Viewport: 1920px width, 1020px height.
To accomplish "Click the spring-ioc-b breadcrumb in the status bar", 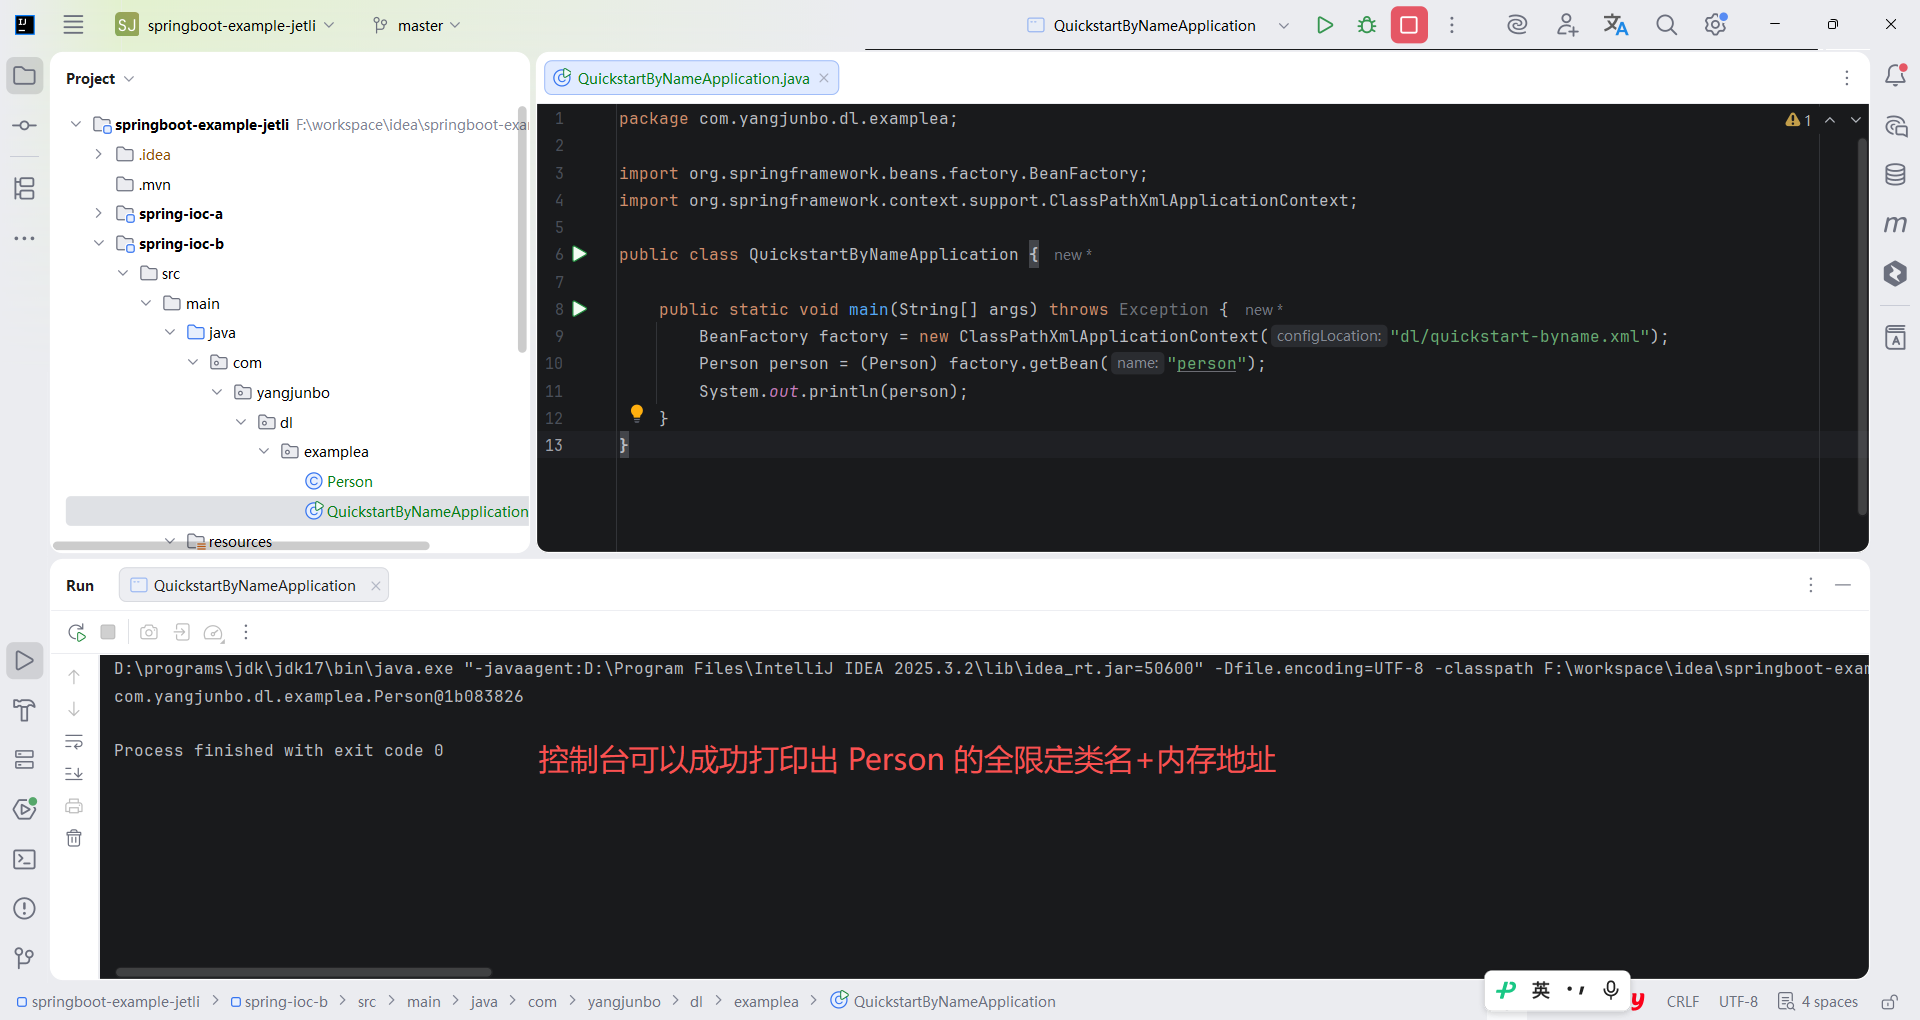I will tap(279, 1001).
